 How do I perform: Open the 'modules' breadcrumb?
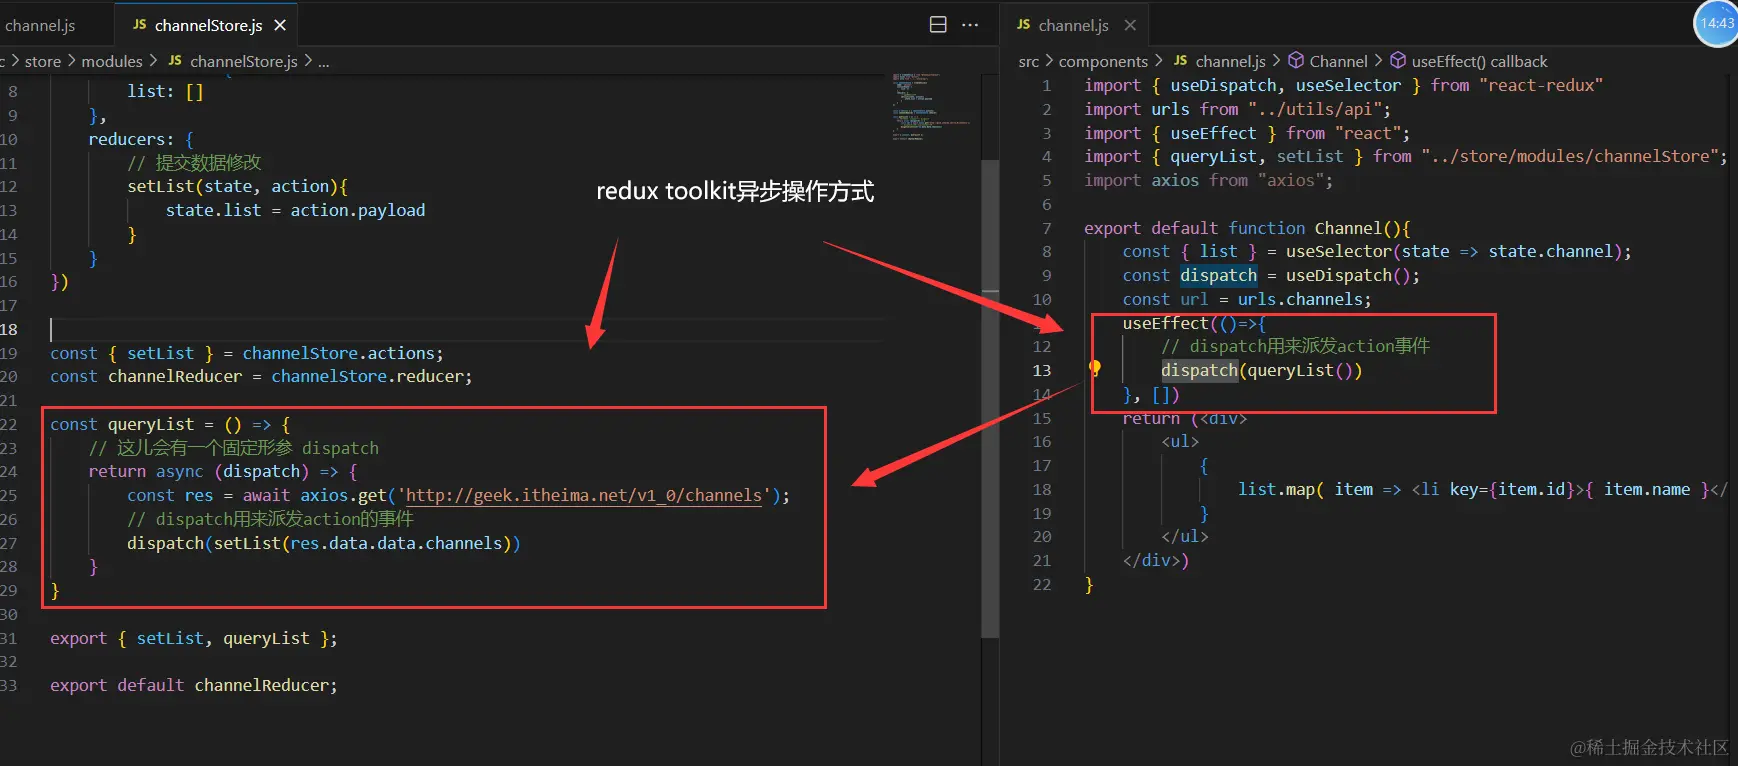112,61
